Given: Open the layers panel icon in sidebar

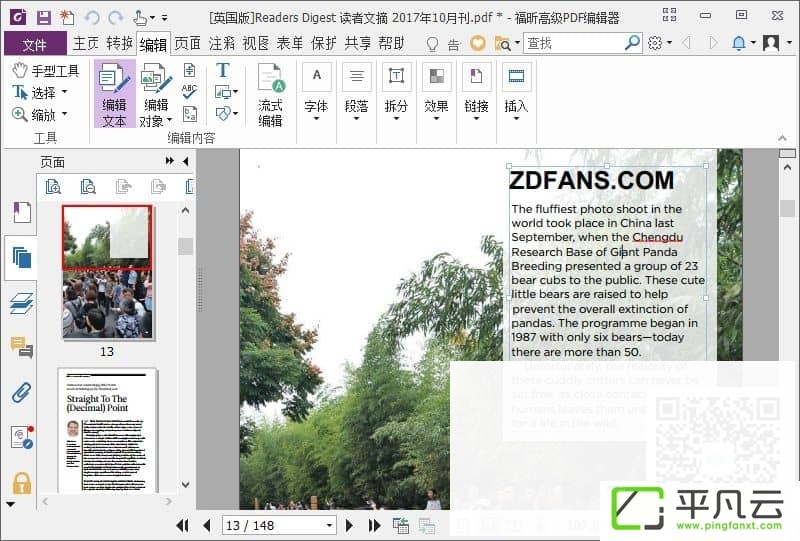Looking at the screenshot, I should click(21, 303).
